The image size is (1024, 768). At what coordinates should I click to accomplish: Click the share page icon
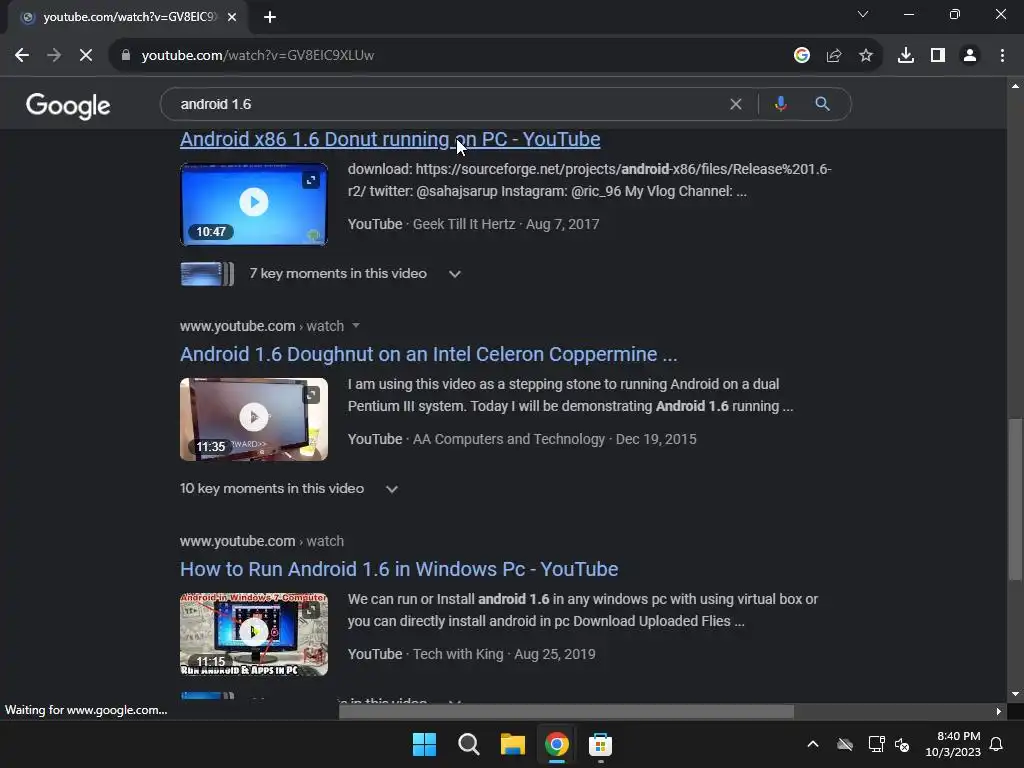834,56
